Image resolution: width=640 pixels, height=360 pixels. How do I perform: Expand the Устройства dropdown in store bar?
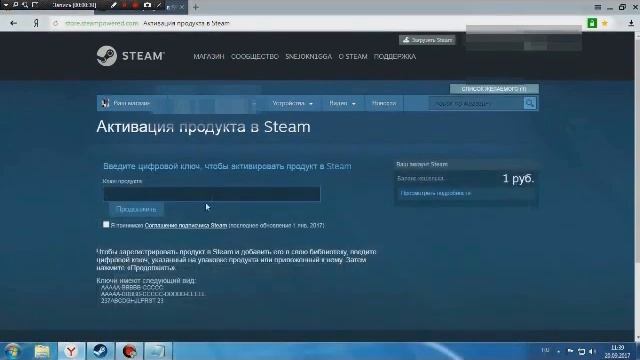pyautogui.click(x=292, y=103)
